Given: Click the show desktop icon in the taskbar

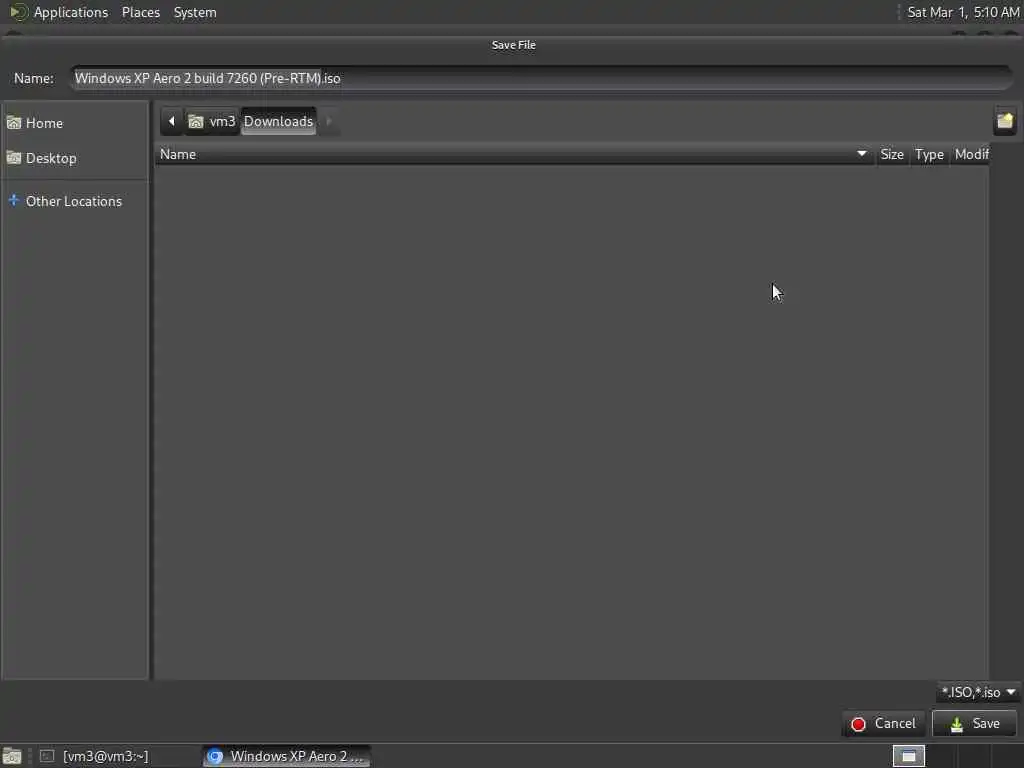Looking at the screenshot, I should coord(12,757).
